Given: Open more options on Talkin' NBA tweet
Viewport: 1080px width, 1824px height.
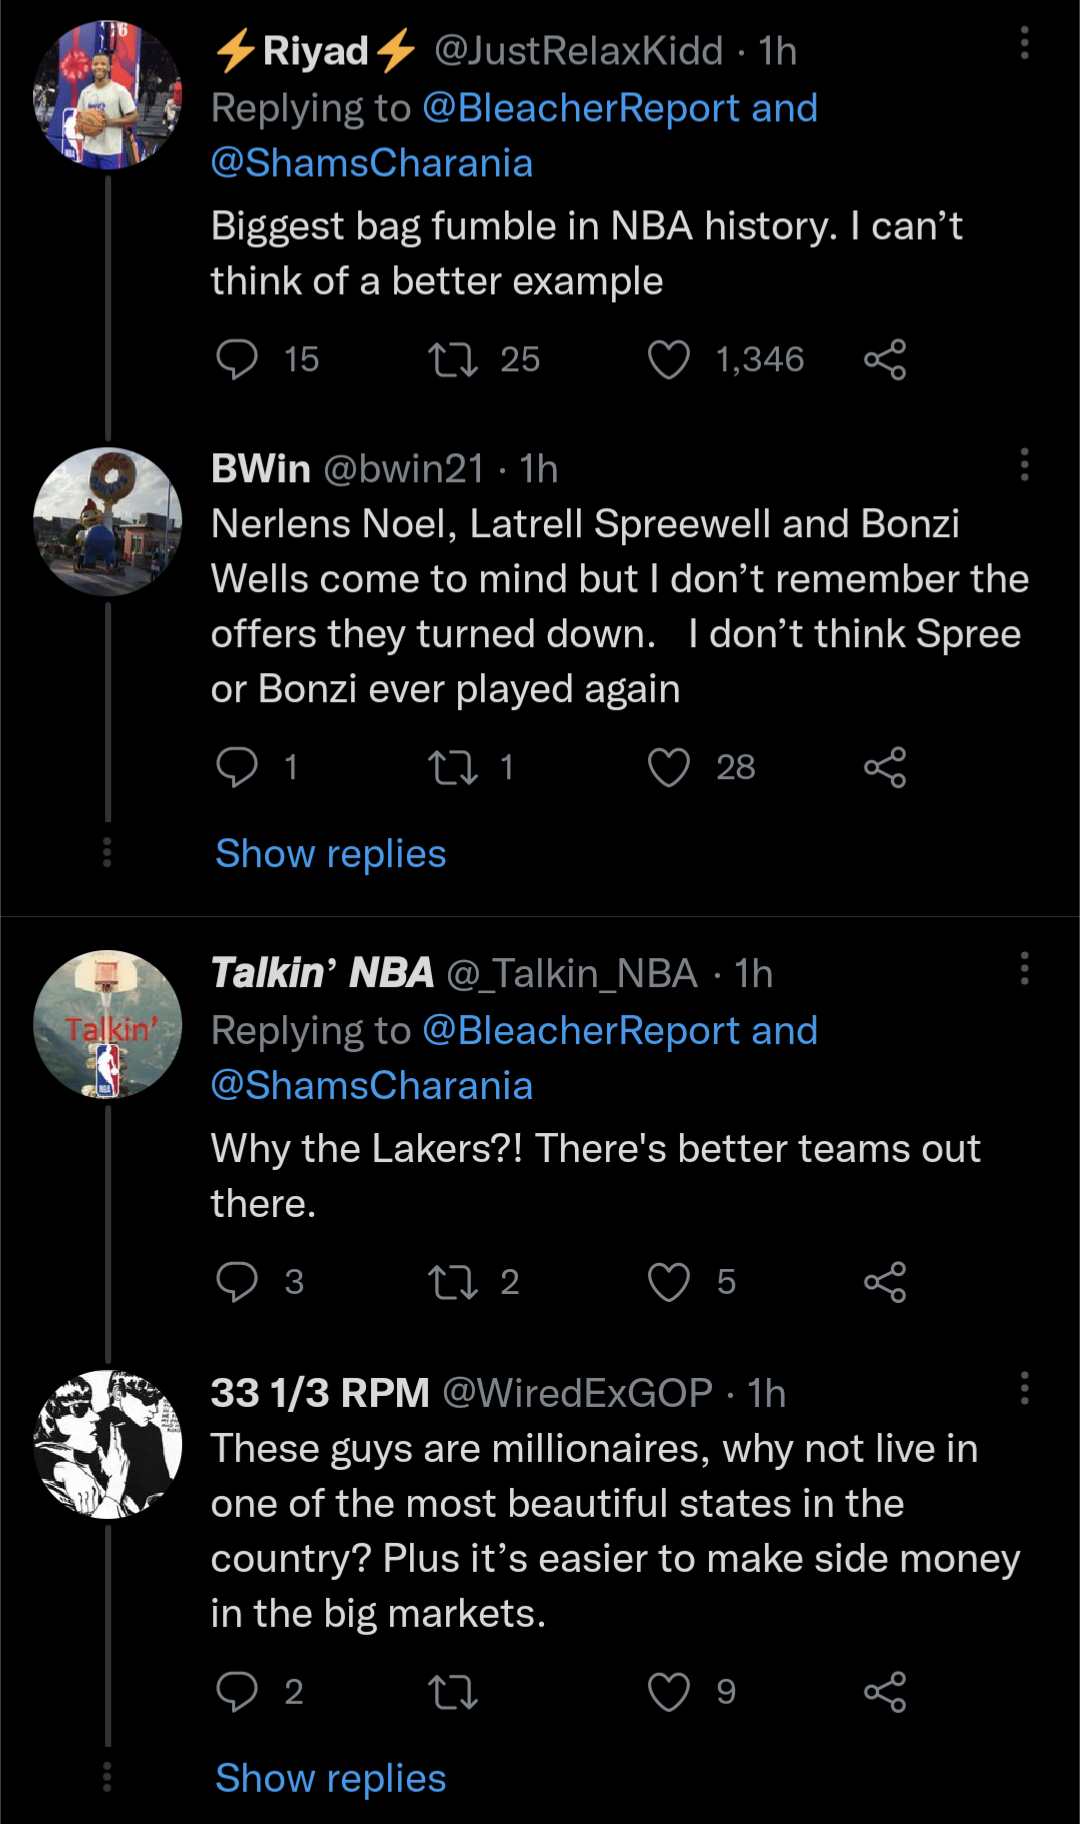Looking at the screenshot, I should click(x=1024, y=968).
